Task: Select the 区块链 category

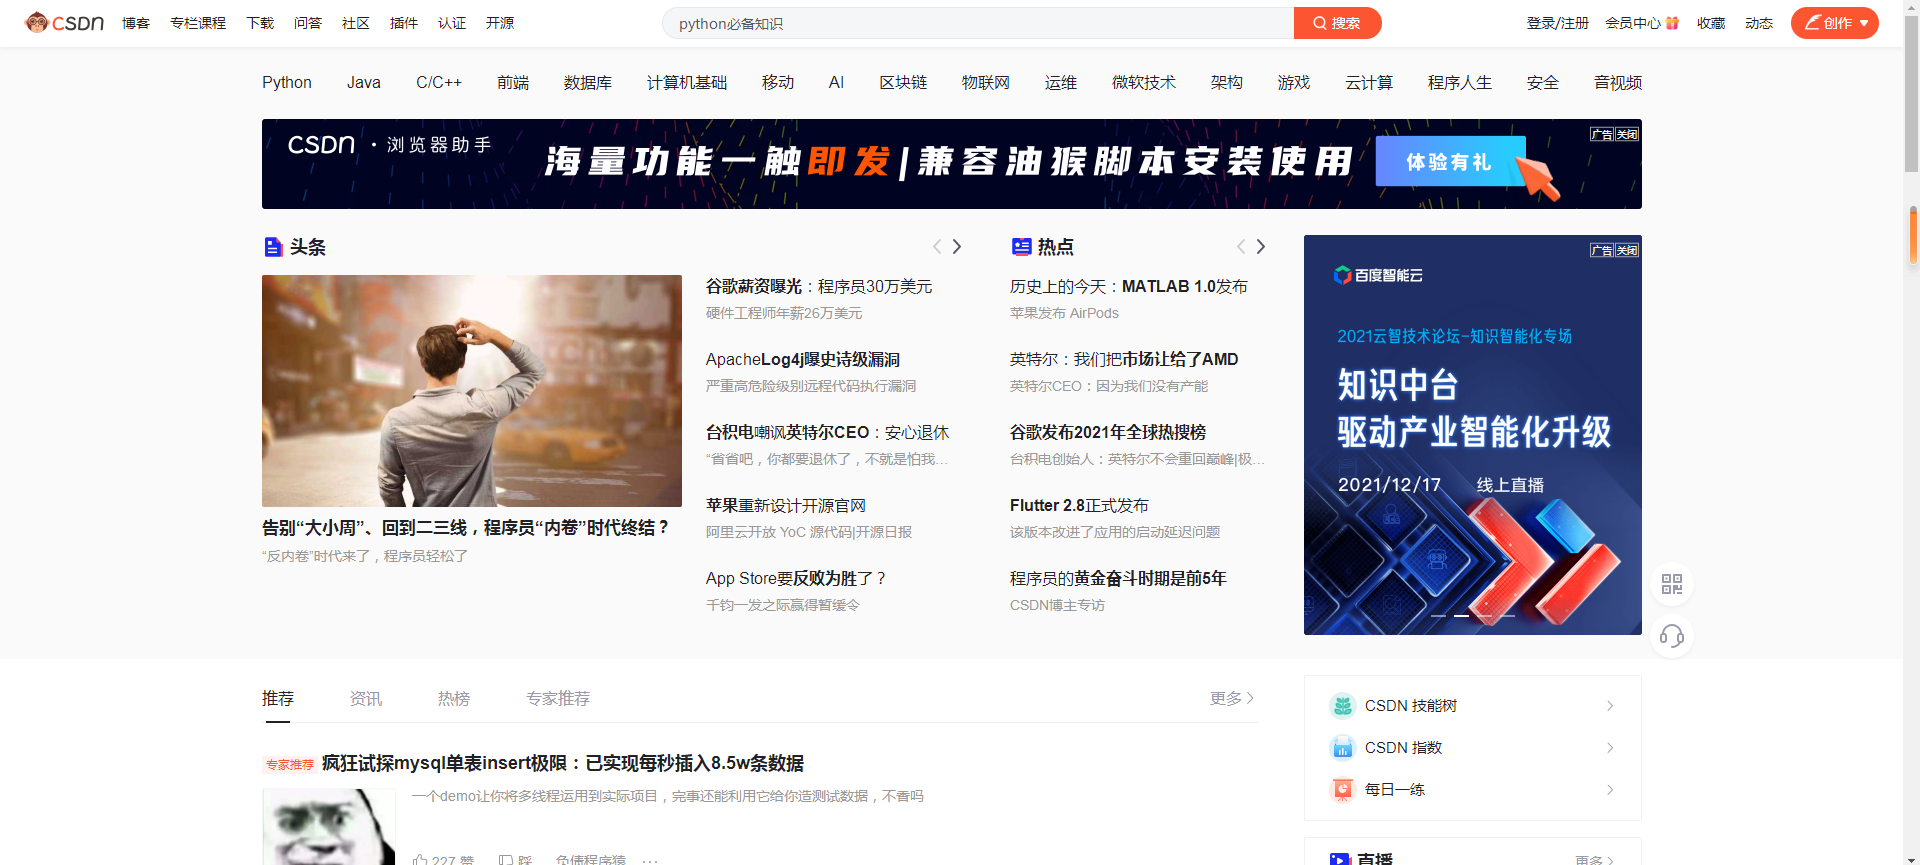Action: tap(903, 82)
